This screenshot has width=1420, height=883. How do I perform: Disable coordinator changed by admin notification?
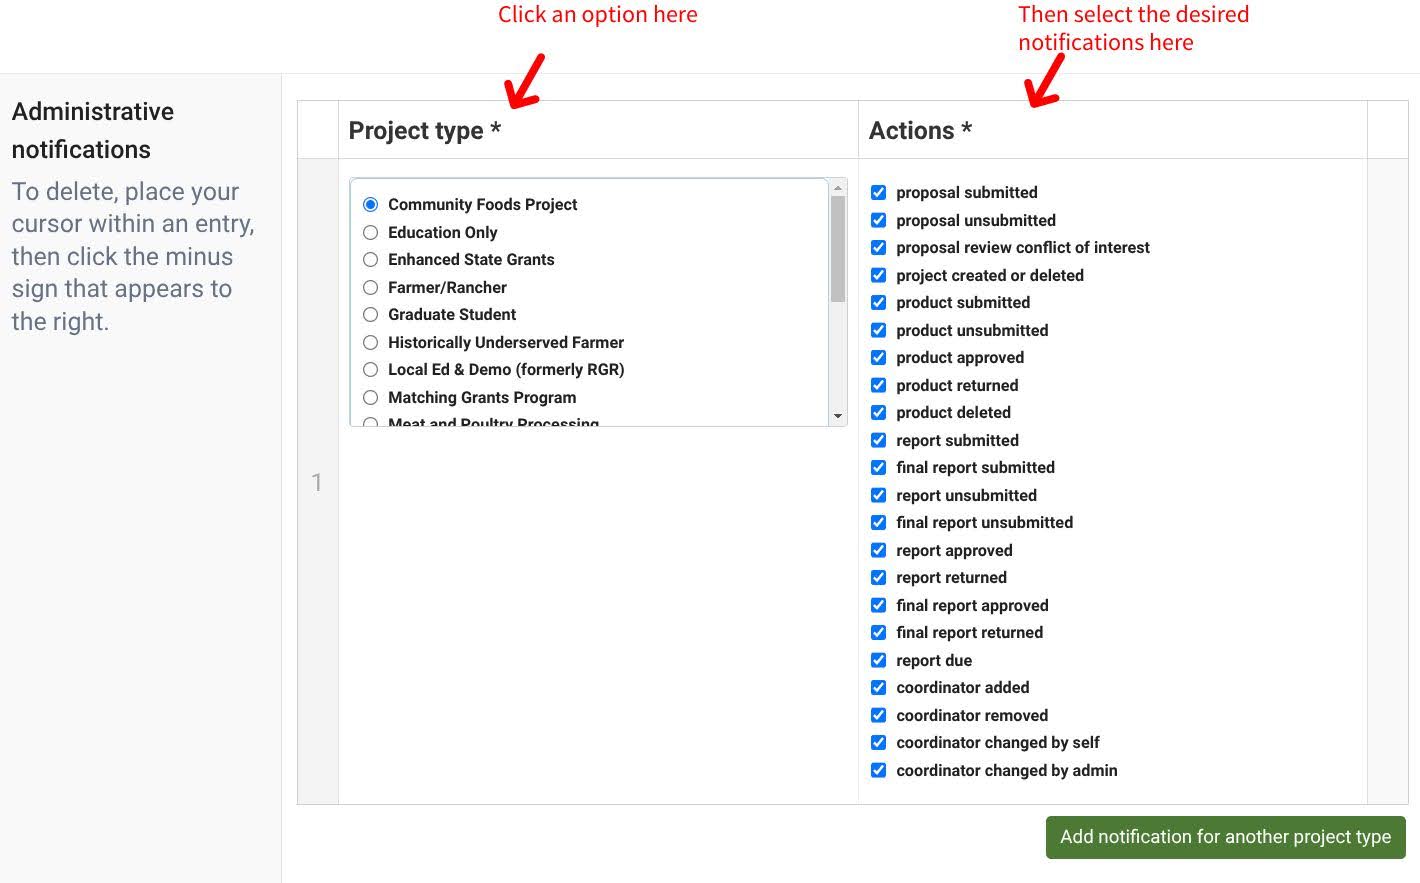878,770
